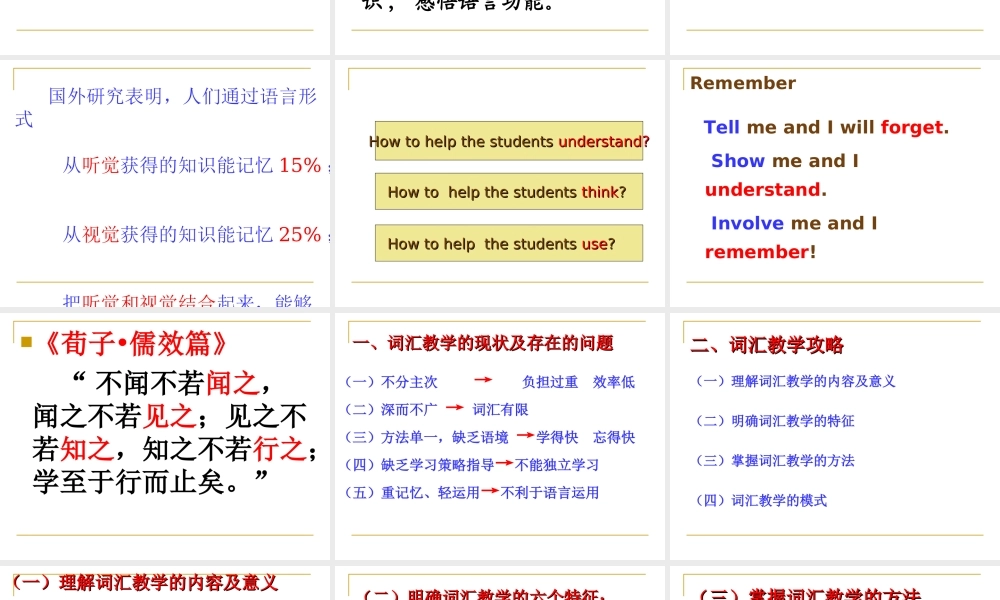
Task: Click the text 不利于语言运用
Action: 550,493
